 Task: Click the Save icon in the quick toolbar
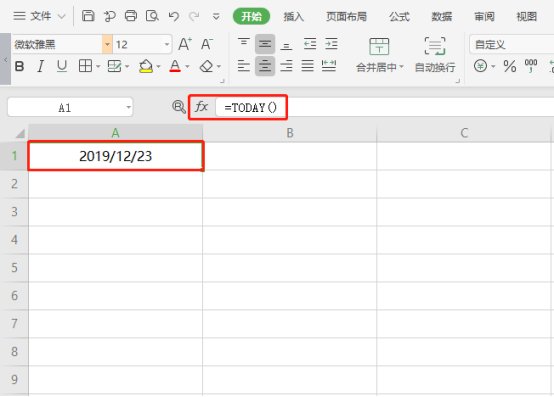pos(88,16)
